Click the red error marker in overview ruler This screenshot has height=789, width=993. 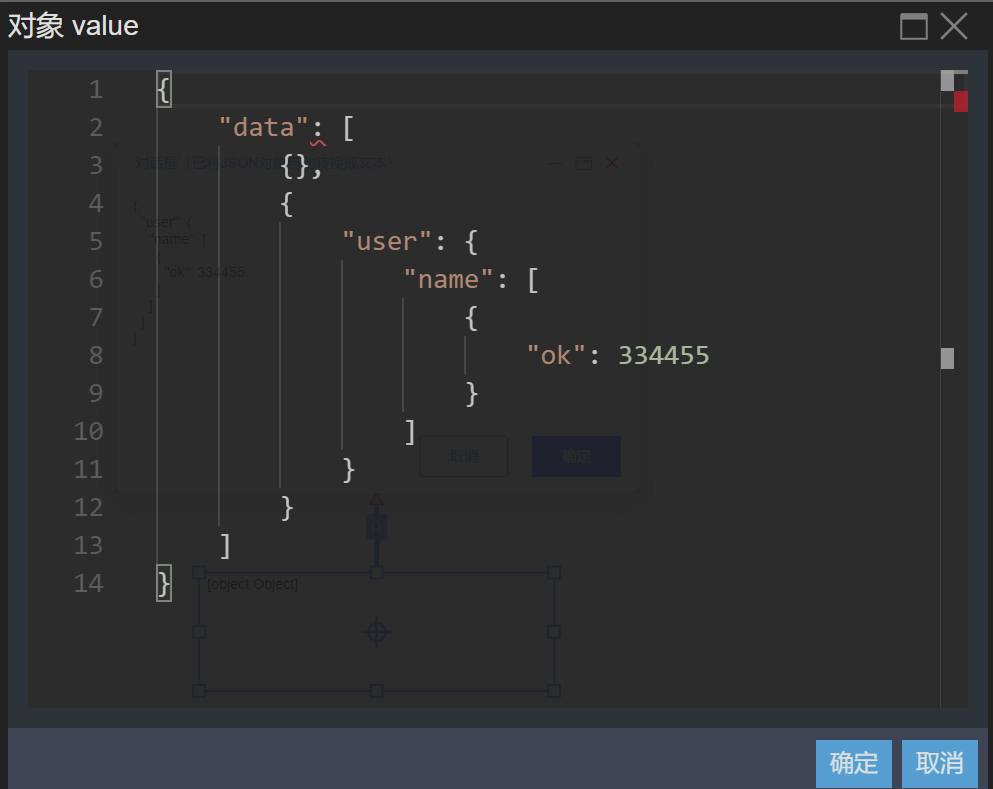tap(961, 101)
